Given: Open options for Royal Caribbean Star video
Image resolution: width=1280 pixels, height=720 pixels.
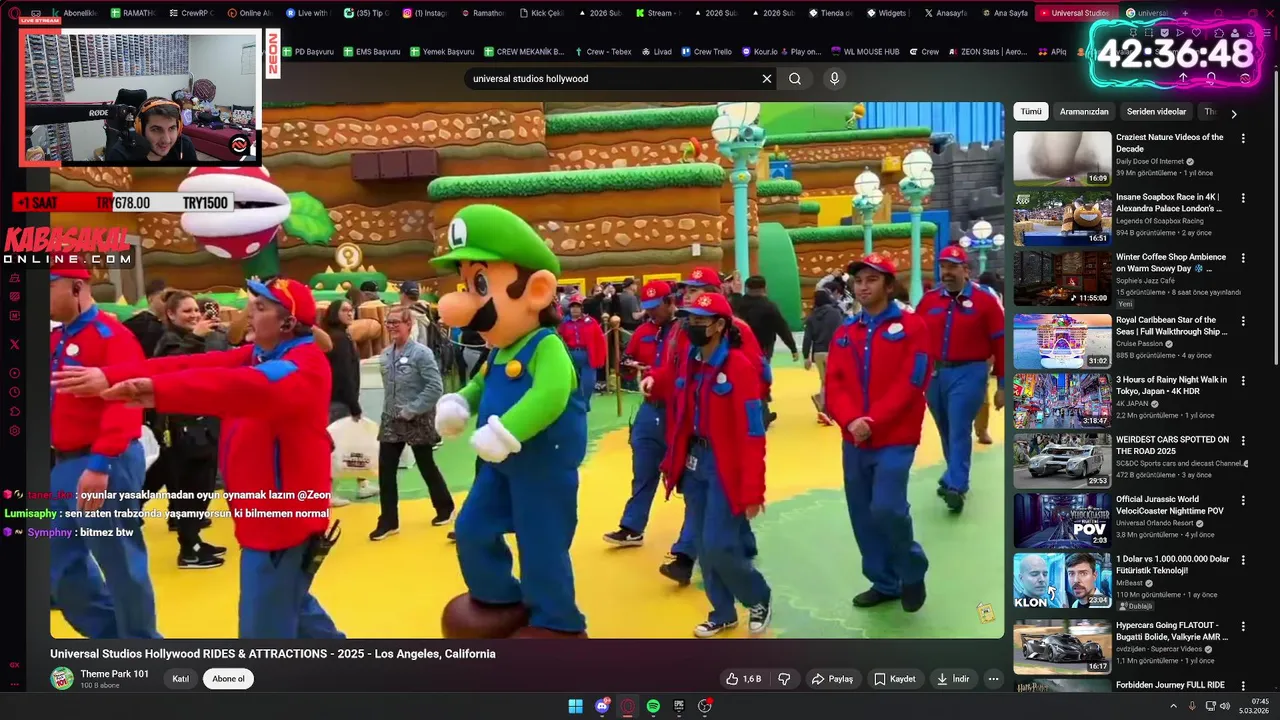Looking at the screenshot, I should (x=1243, y=321).
